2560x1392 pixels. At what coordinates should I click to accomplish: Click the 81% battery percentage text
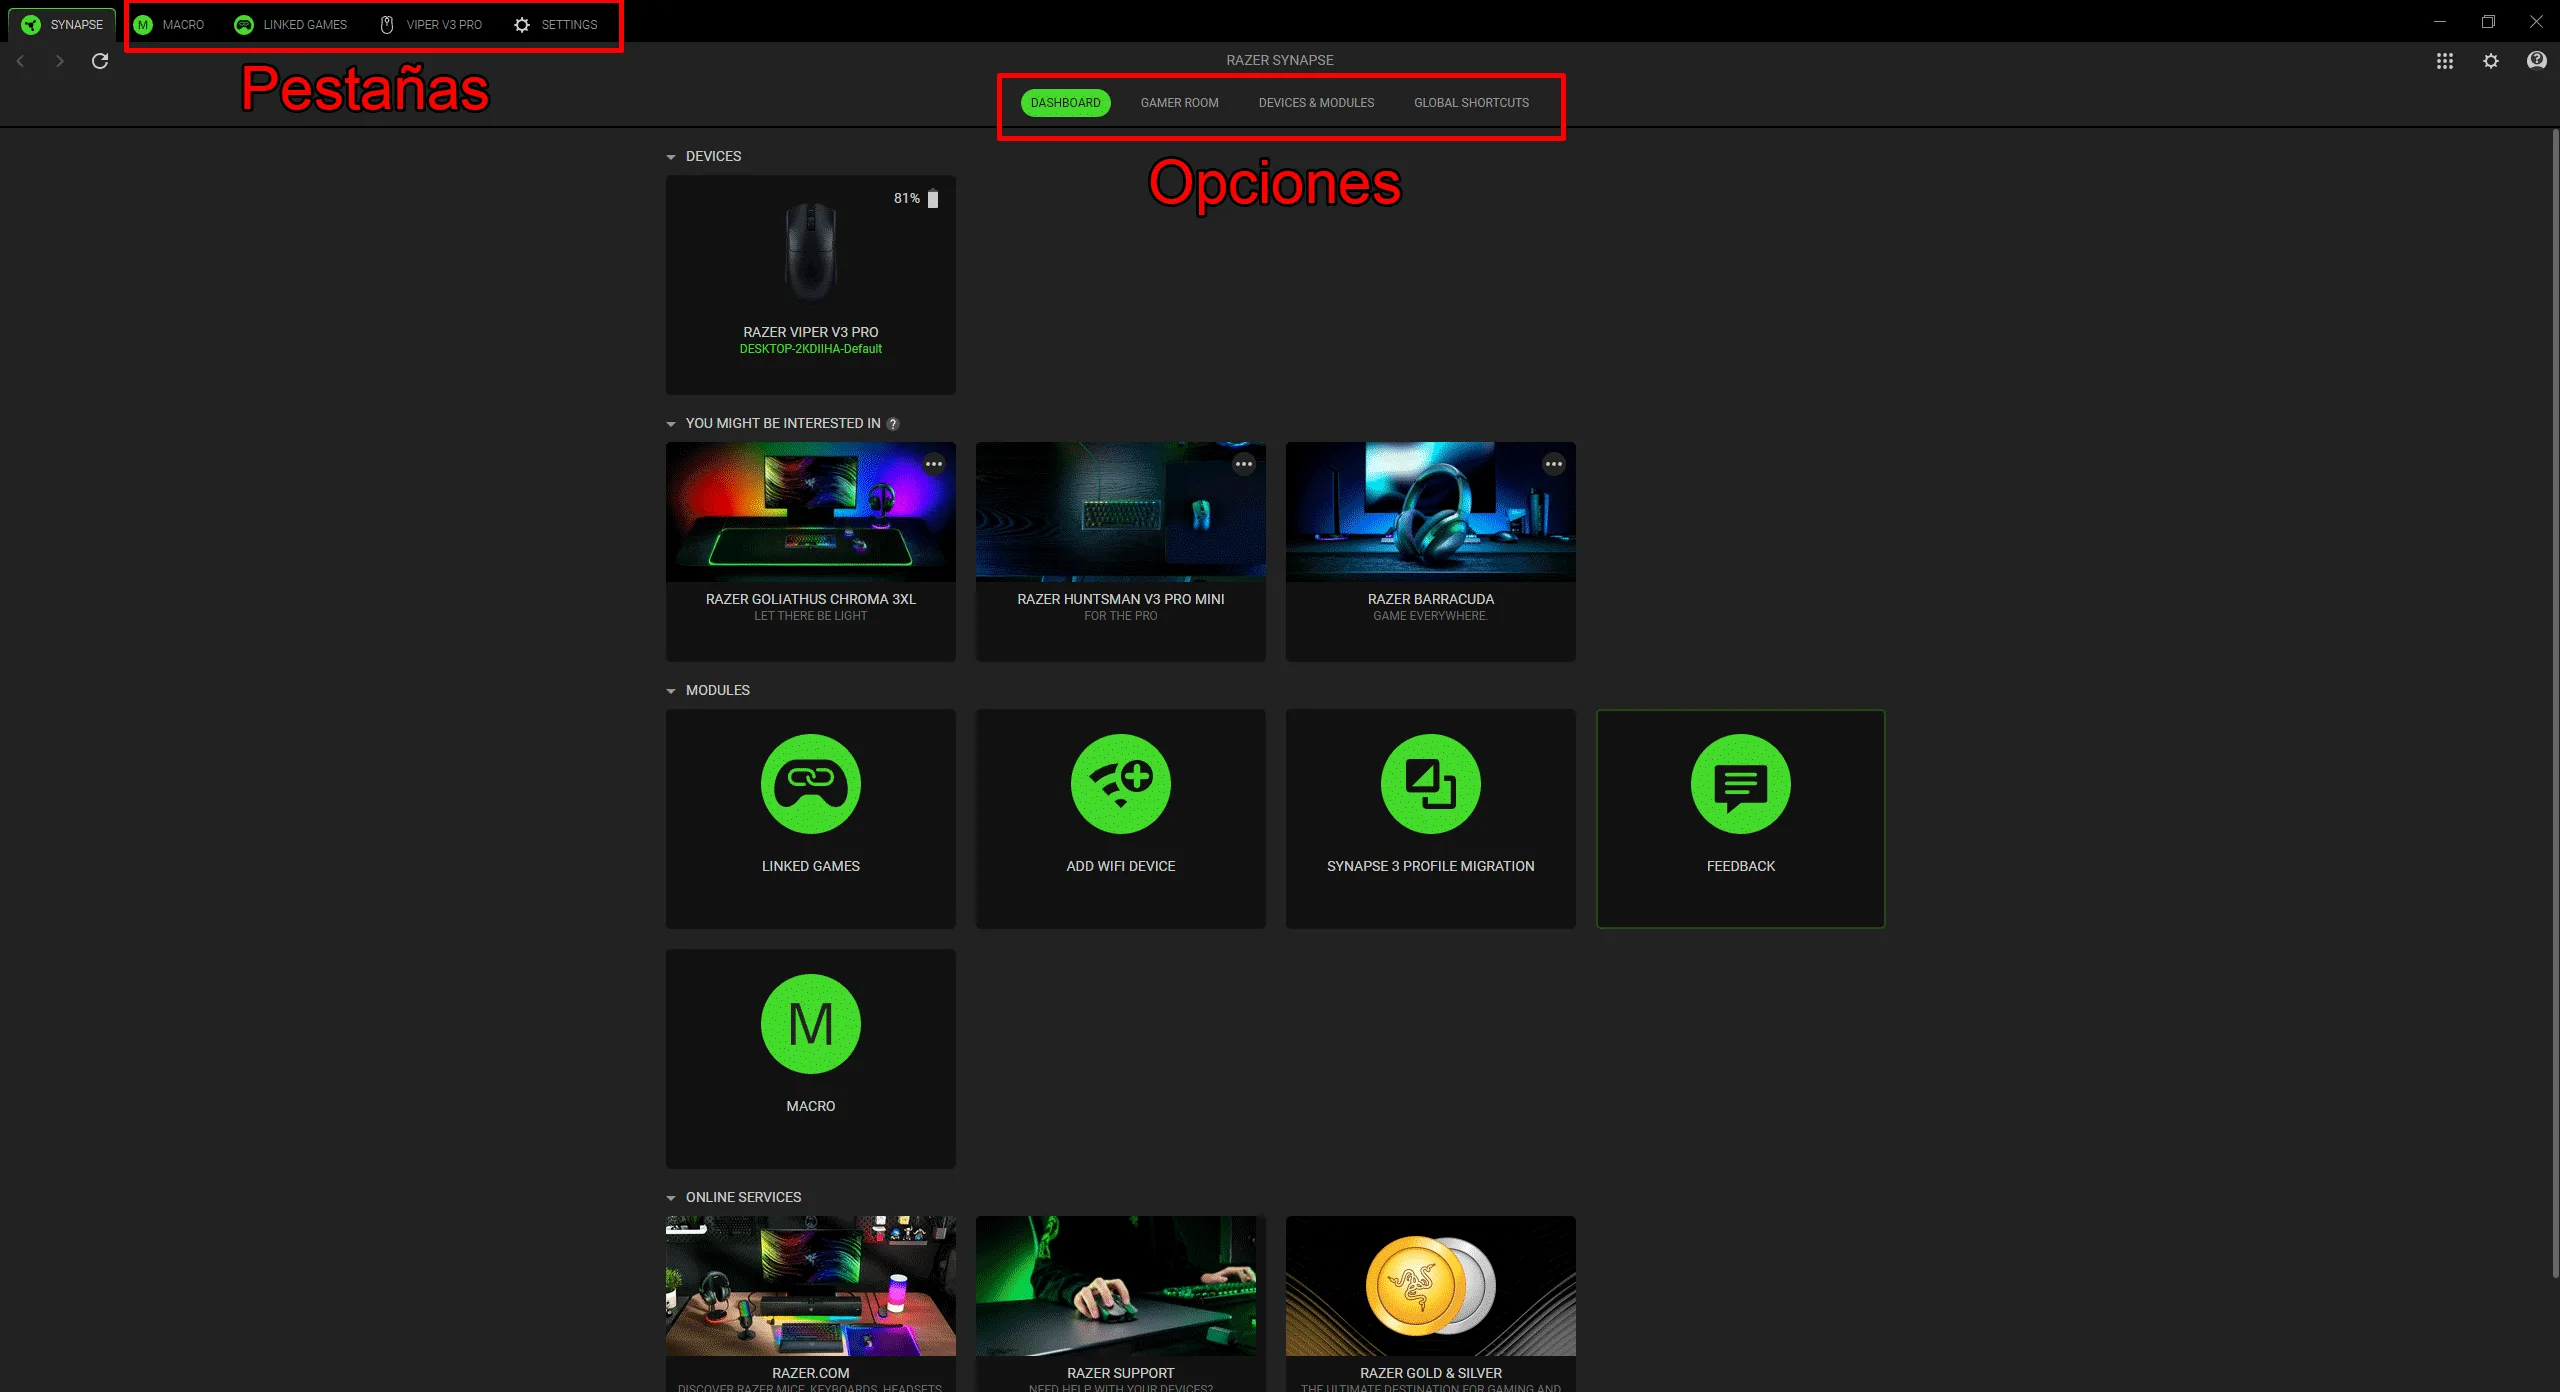click(907, 198)
